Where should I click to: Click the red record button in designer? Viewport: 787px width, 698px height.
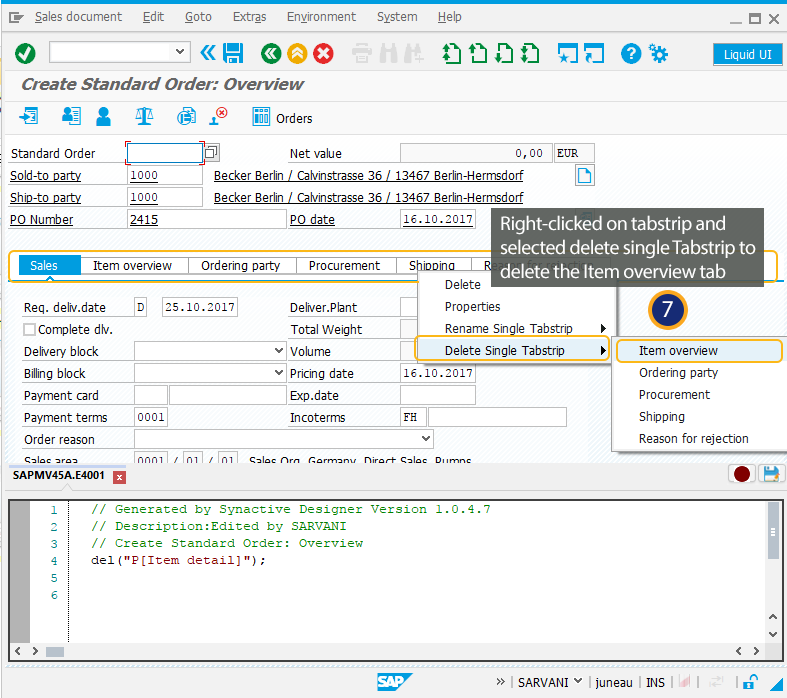742,474
